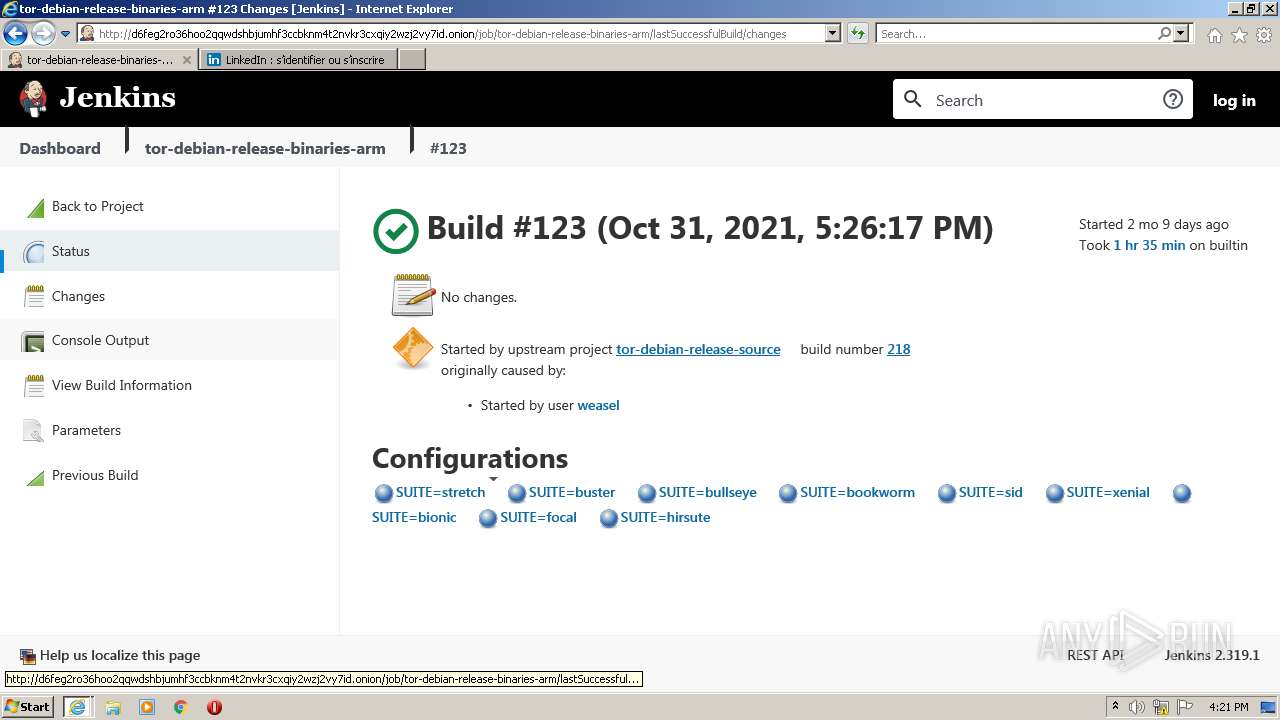Click the orange upstream cause icon
The height and width of the screenshot is (720, 1280).
[413, 348]
